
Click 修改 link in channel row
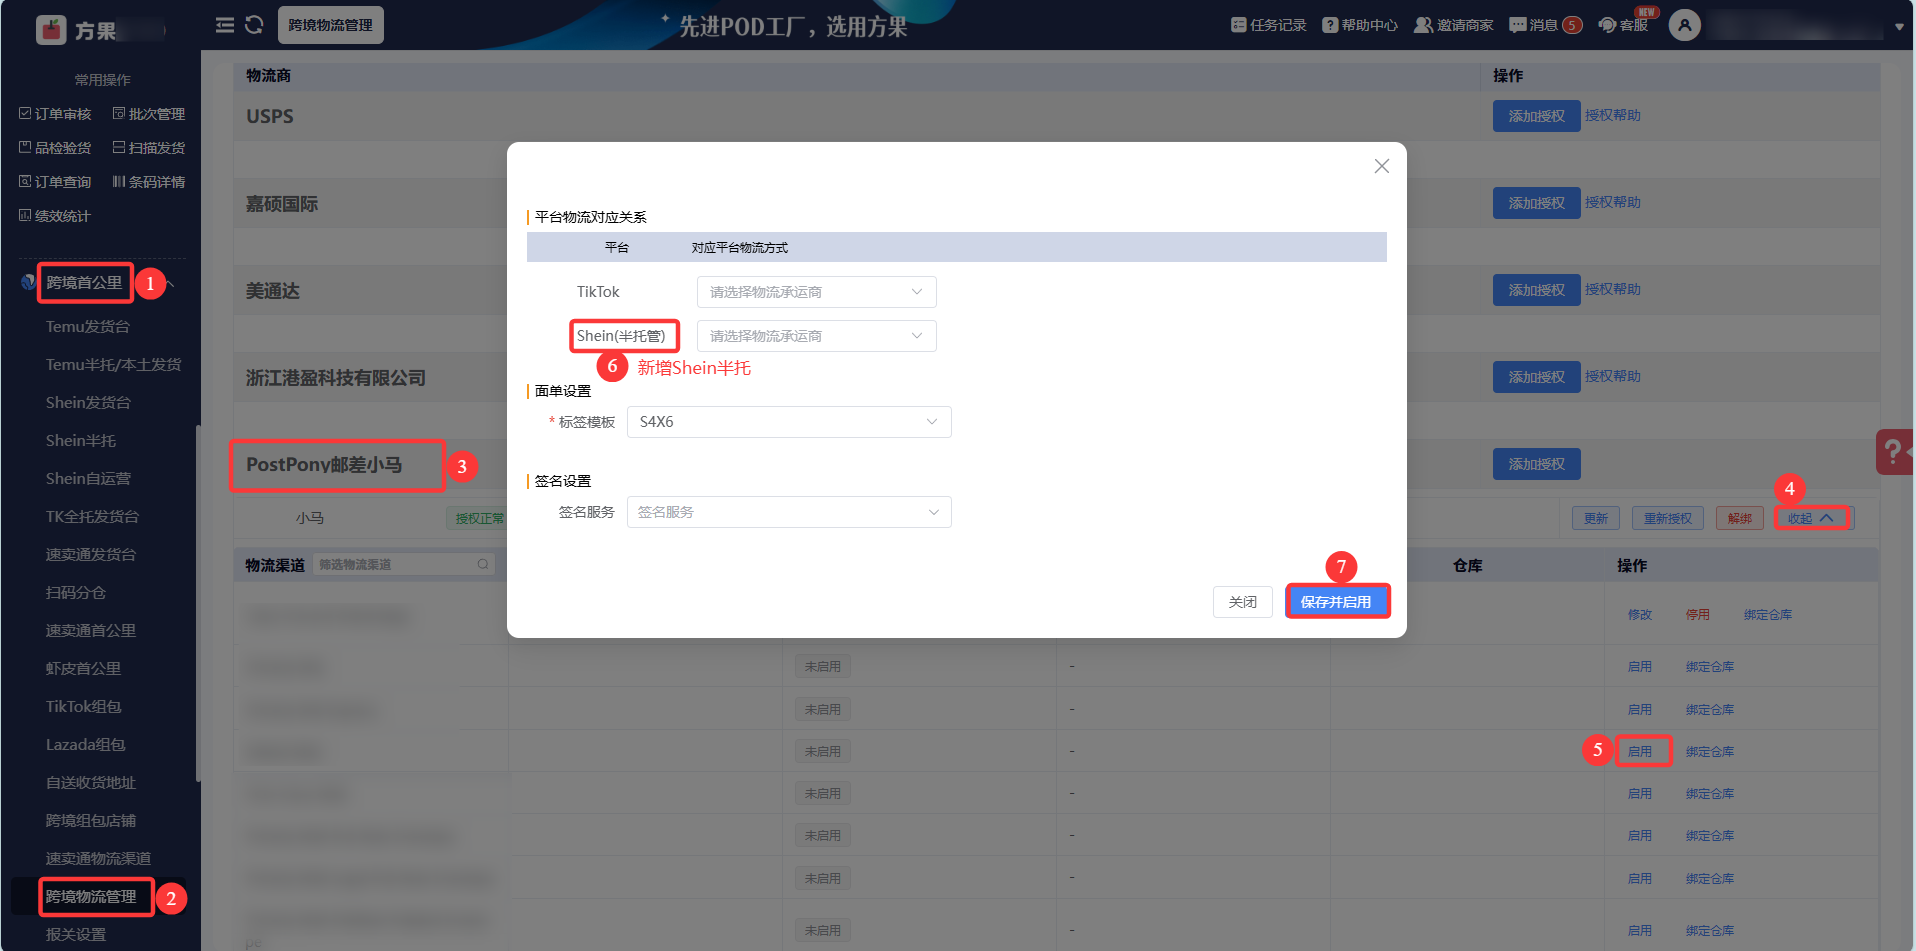pos(1640,615)
